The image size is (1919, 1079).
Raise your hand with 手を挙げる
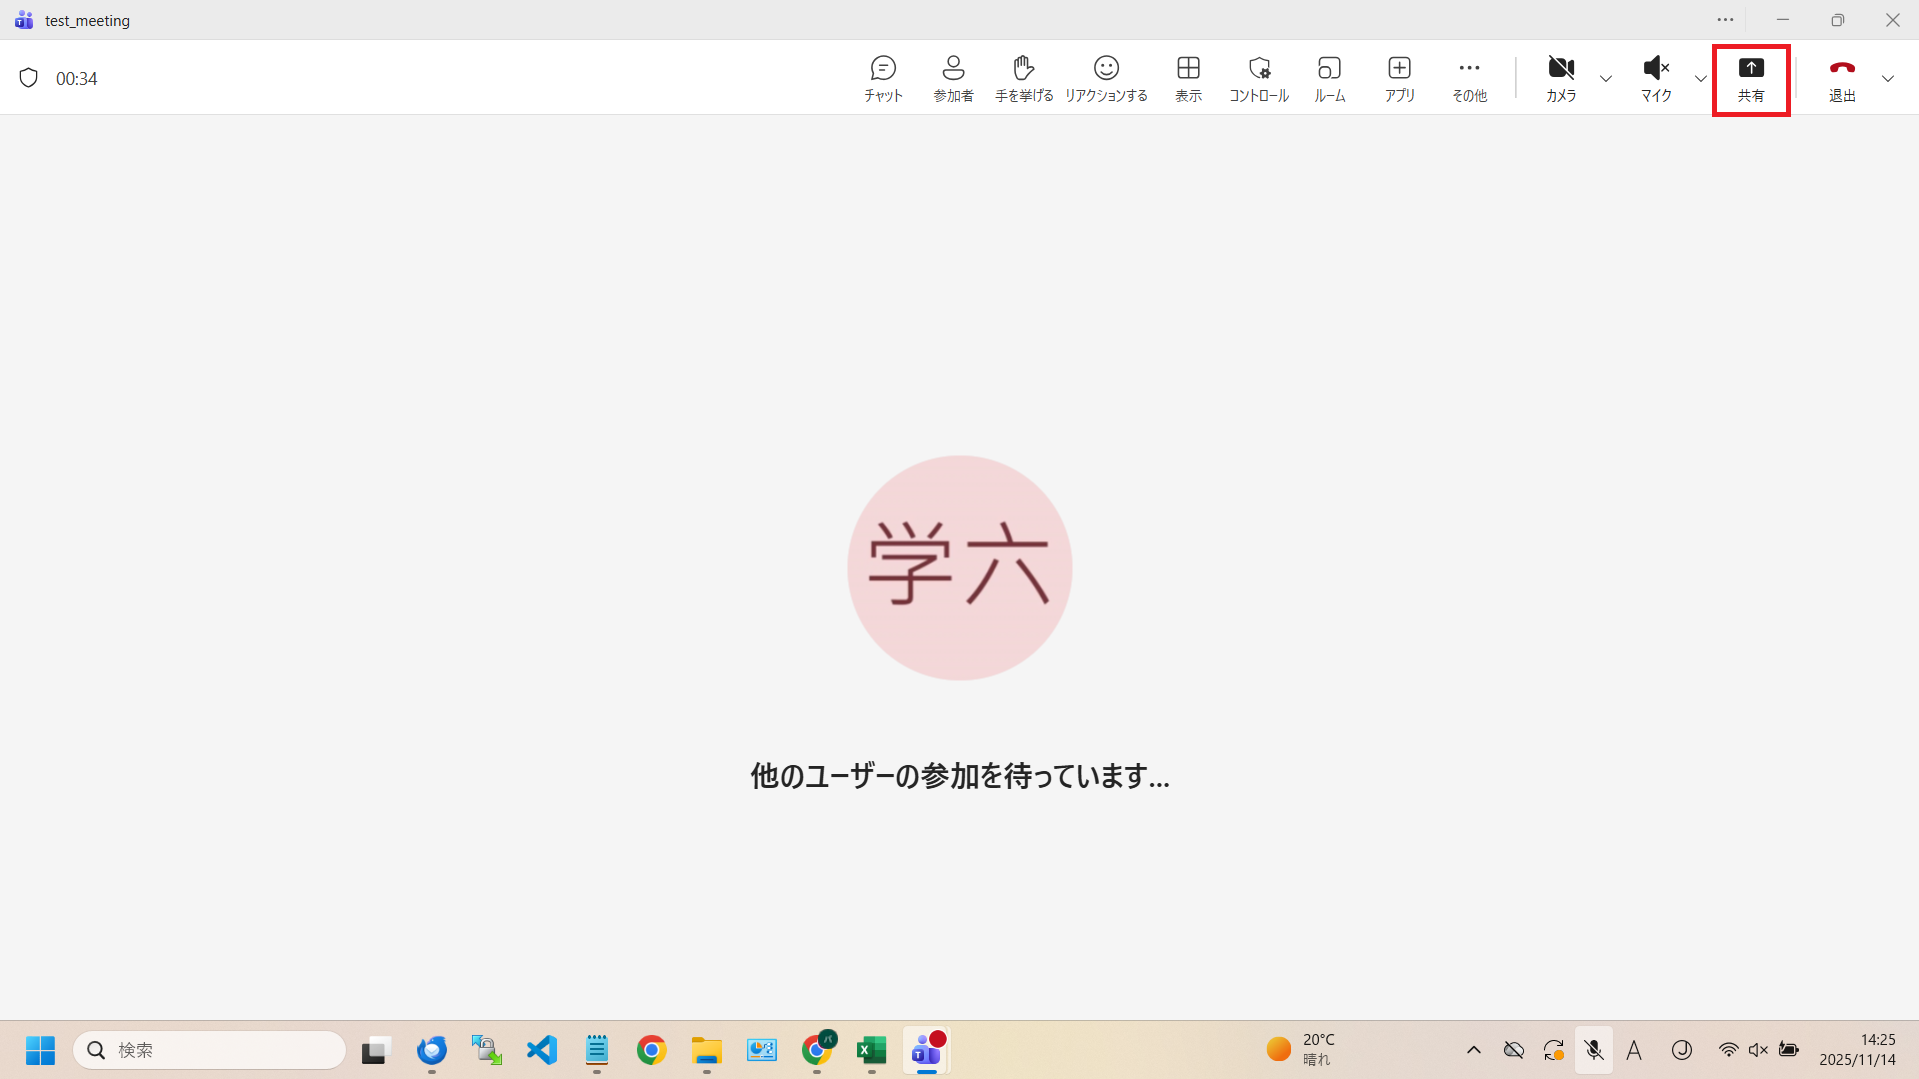1023,78
